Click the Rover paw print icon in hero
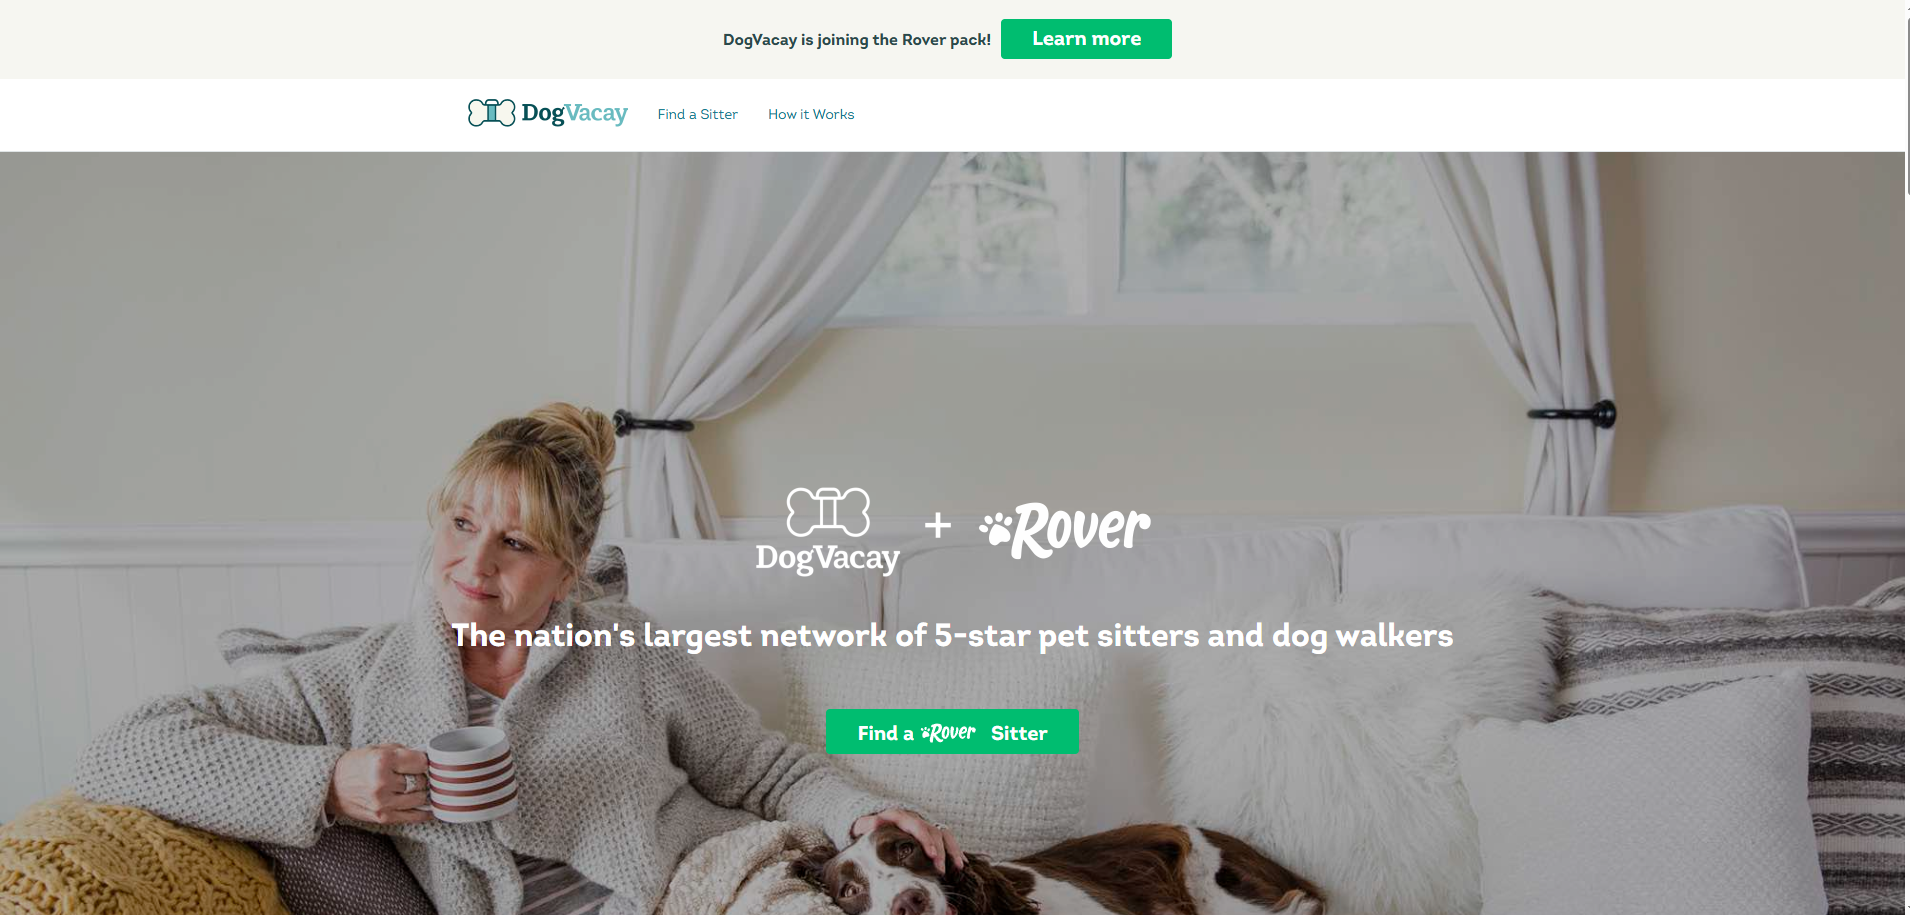 click(x=997, y=528)
